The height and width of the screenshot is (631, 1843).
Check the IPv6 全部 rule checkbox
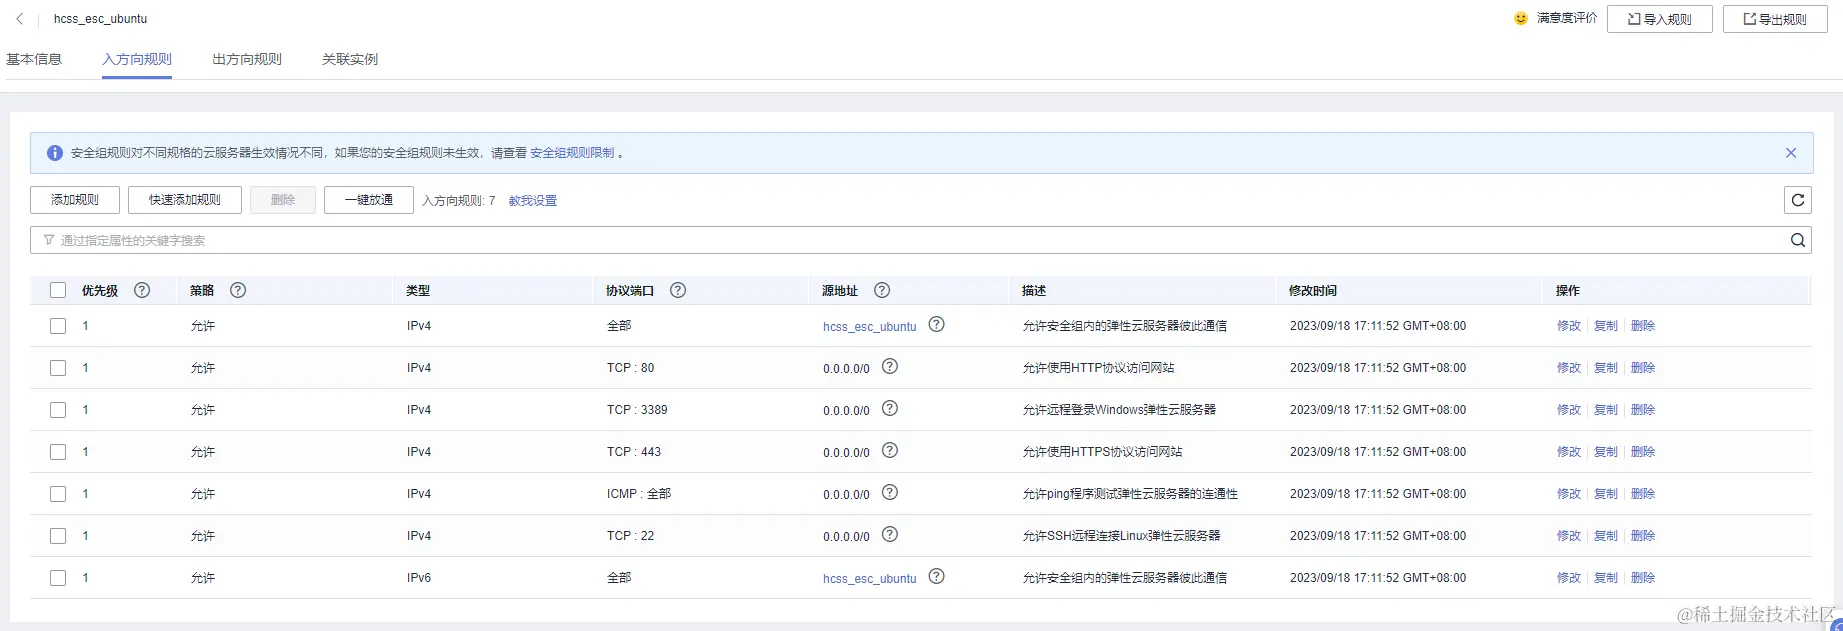[x=58, y=578]
